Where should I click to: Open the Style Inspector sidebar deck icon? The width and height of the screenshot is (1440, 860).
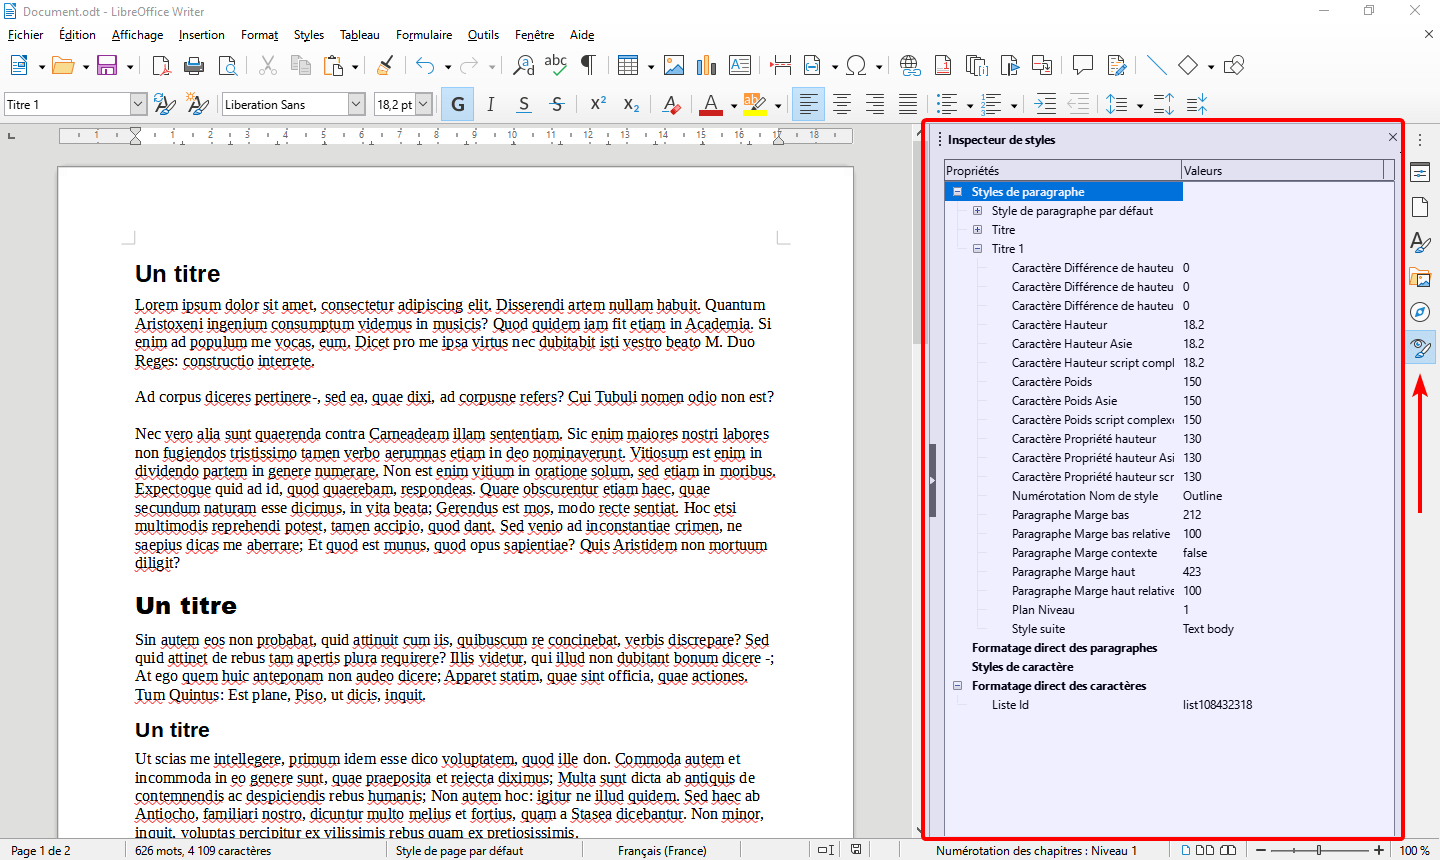[1420, 348]
